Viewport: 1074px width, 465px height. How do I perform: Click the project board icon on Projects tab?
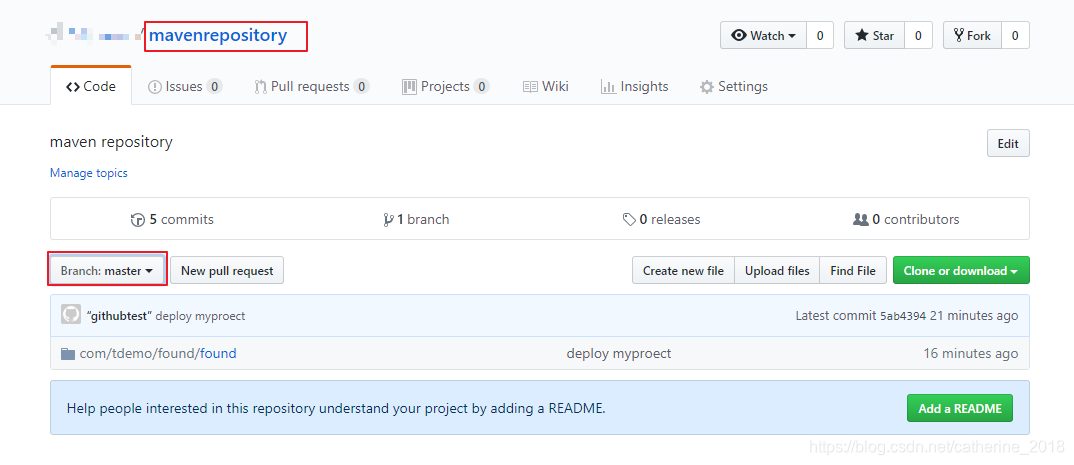click(410, 86)
